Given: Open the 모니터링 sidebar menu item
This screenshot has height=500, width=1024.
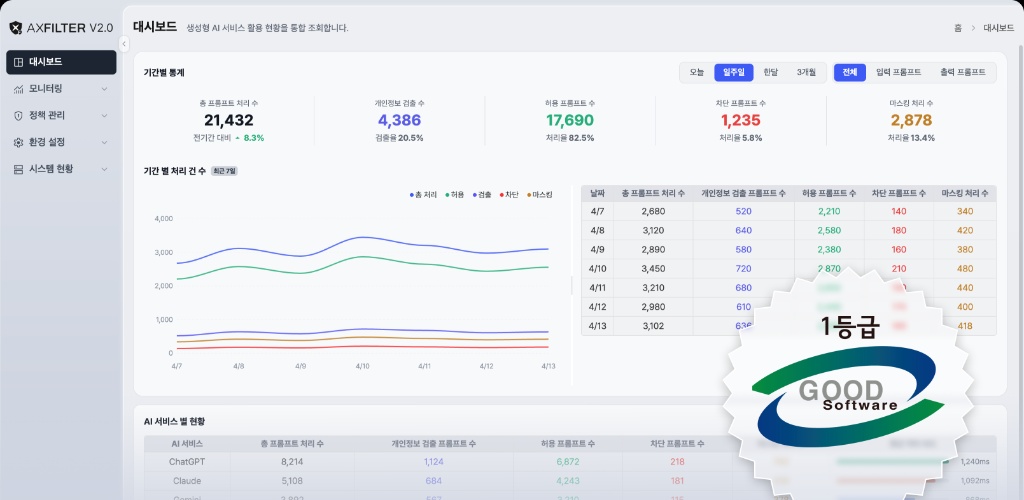Looking at the screenshot, I should [61, 89].
